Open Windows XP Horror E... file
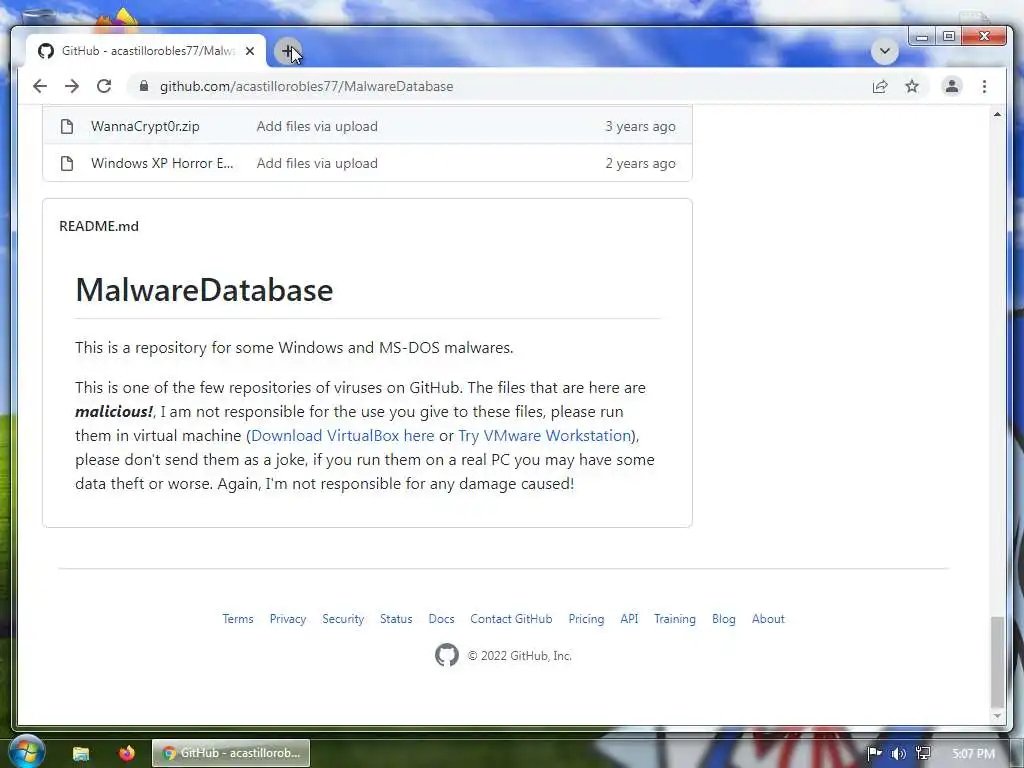 (x=162, y=163)
